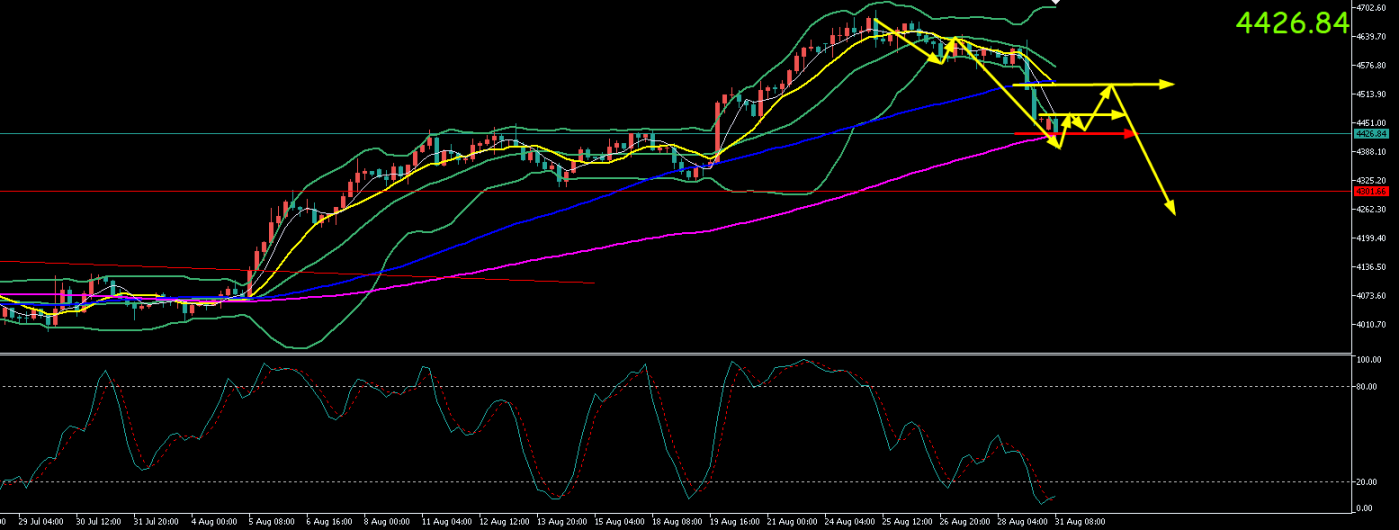Click the large green 4426.84 price display

(x=1292, y=24)
